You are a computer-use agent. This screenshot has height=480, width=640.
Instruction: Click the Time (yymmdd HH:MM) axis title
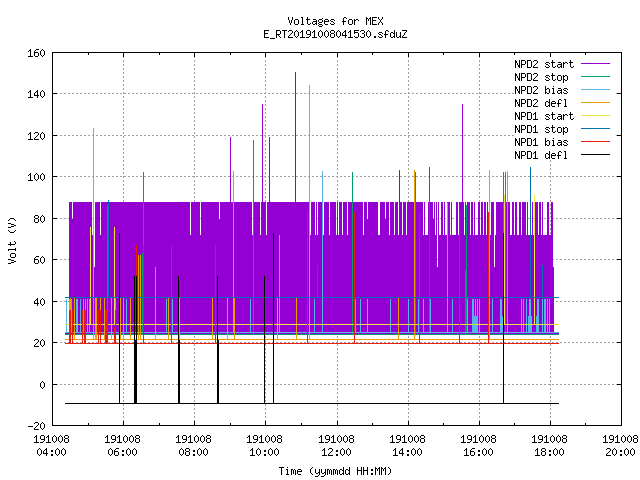(x=336, y=471)
